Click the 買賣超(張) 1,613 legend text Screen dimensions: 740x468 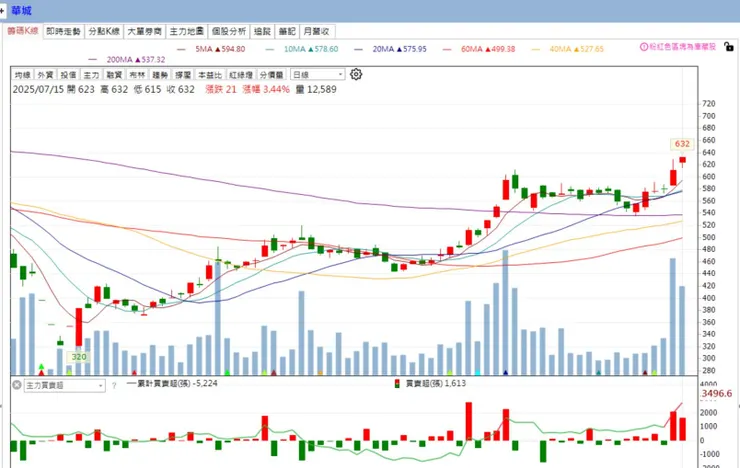435,384
